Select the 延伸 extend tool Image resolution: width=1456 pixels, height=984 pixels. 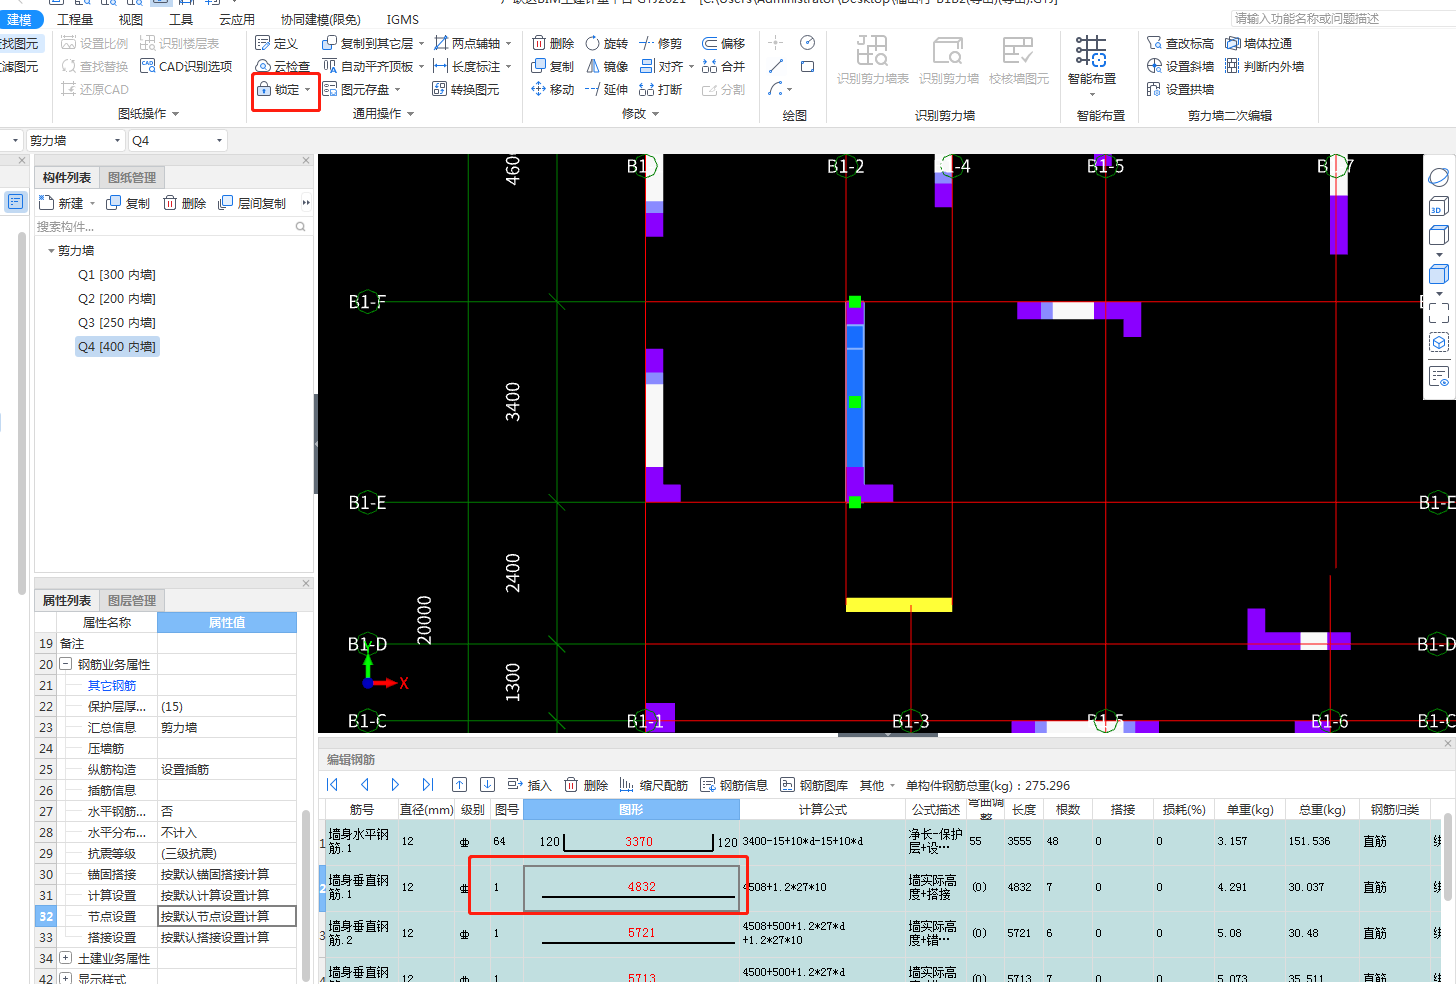(x=607, y=89)
